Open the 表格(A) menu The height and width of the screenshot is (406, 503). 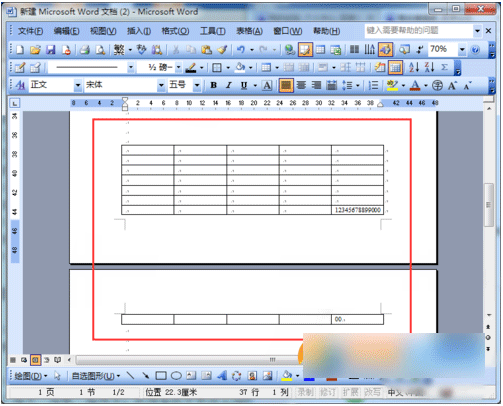coord(249,31)
